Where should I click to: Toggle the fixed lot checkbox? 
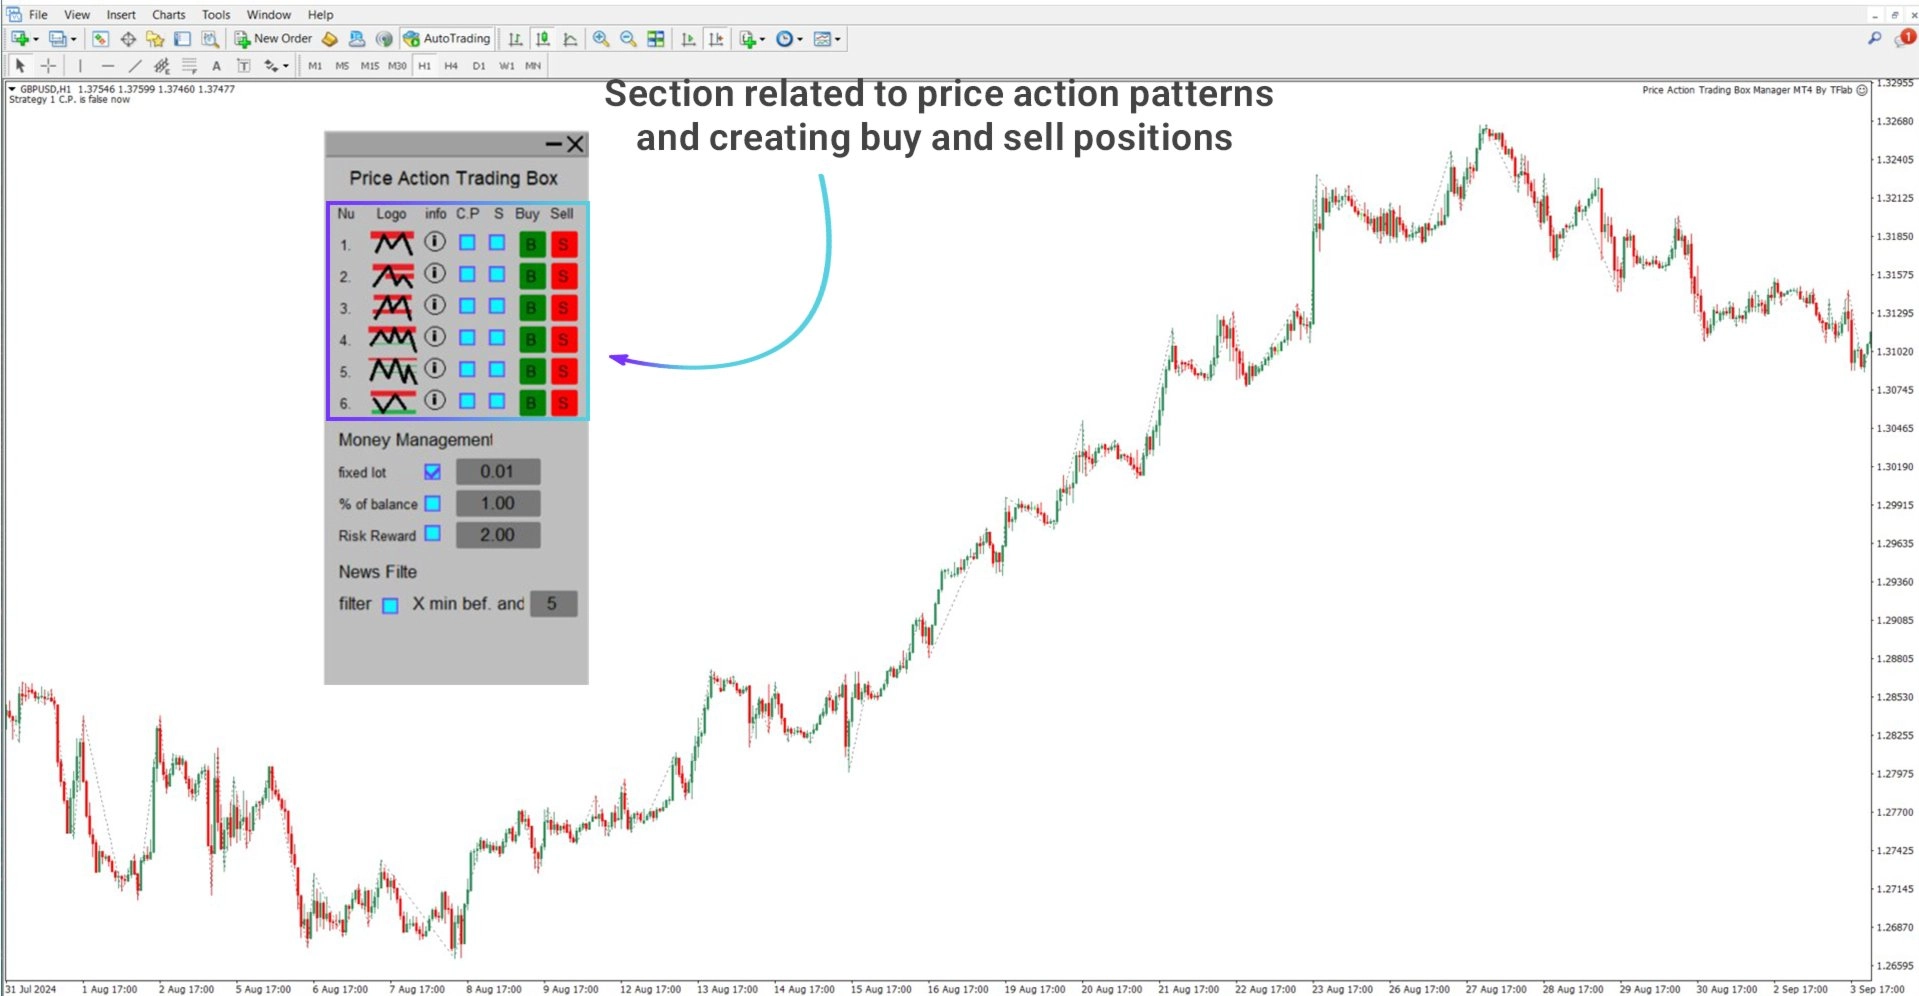[x=432, y=472]
